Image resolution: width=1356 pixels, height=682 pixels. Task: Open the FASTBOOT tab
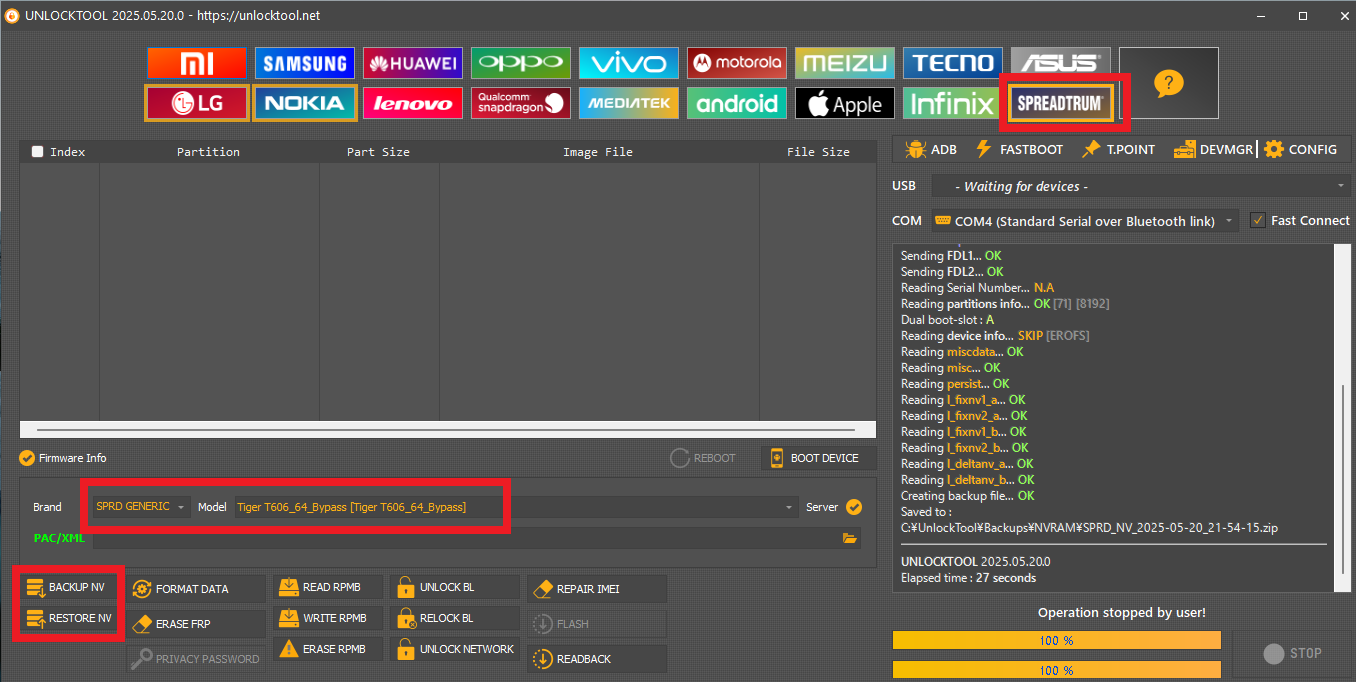click(x=1019, y=149)
